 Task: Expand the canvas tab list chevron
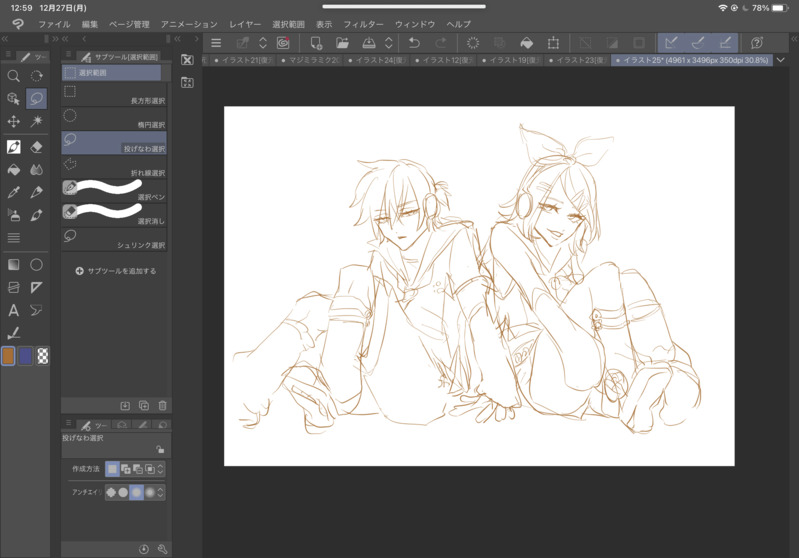tap(781, 60)
